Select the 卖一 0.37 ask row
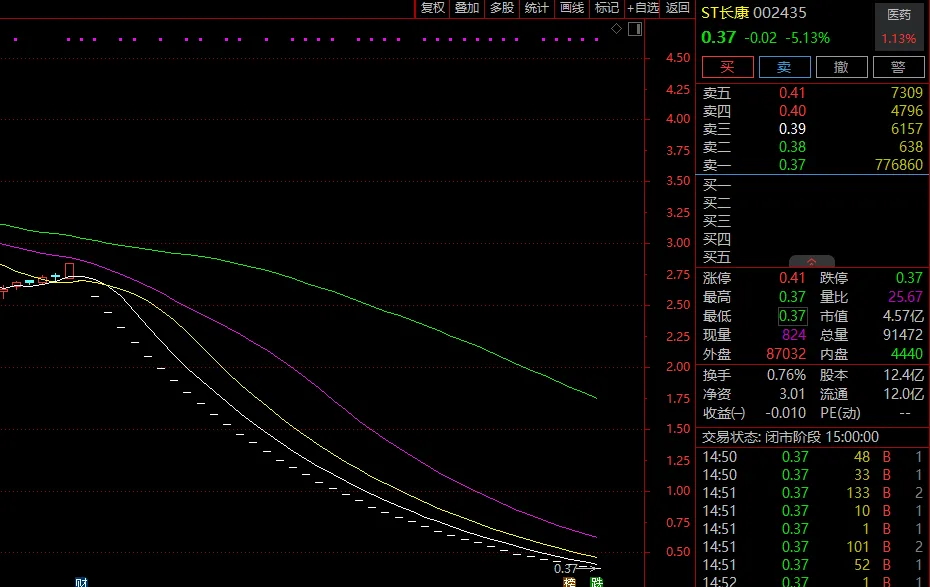 (x=813, y=165)
